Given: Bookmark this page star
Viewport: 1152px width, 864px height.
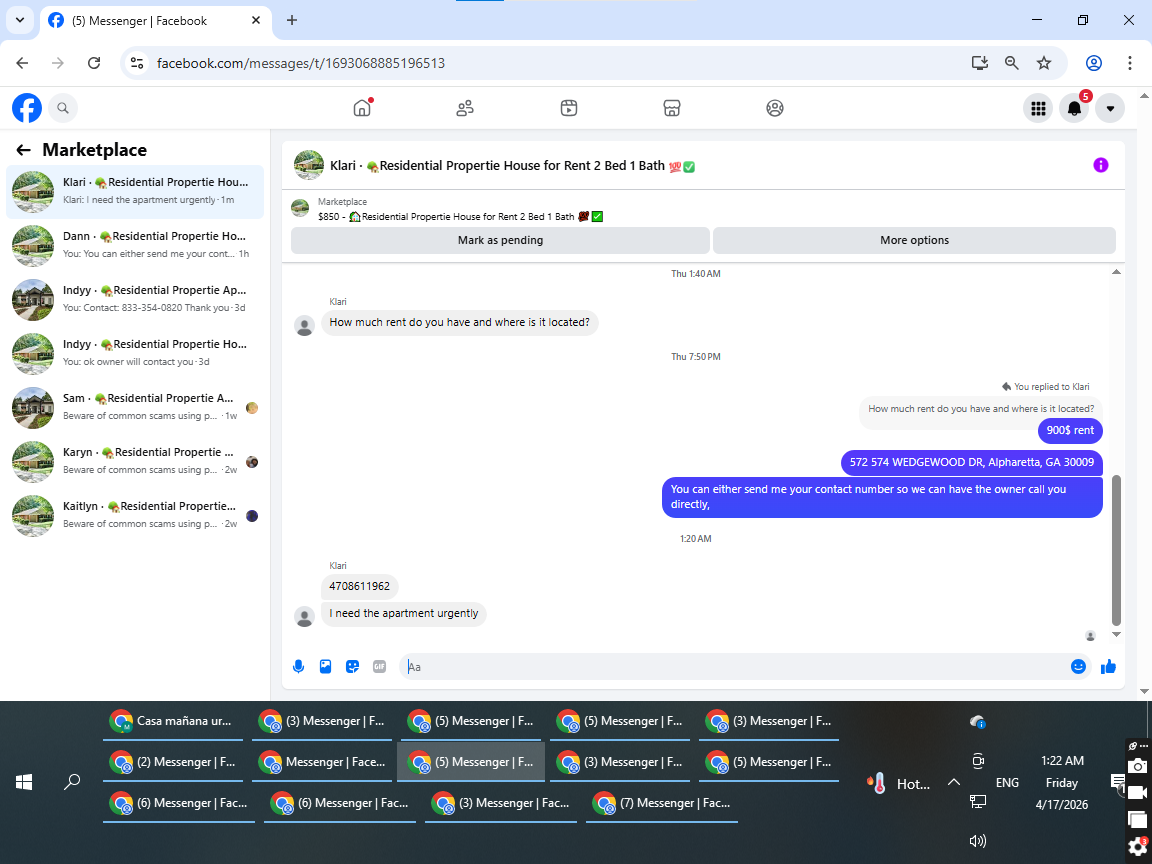Looking at the screenshot, I should pyautogui.click(x=1044, y=63).
